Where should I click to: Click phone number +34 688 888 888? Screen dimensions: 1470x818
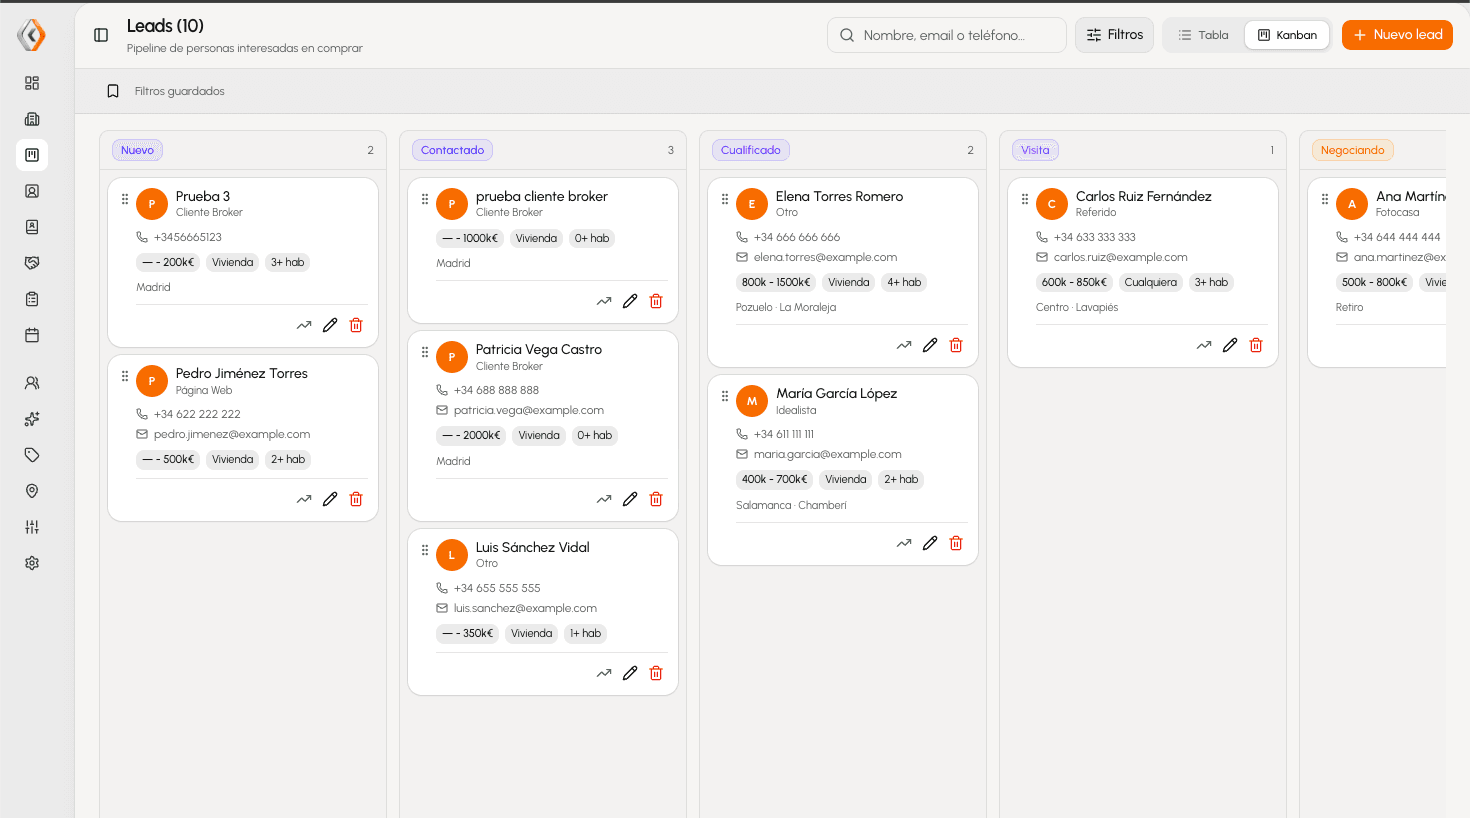click(496, 391)
